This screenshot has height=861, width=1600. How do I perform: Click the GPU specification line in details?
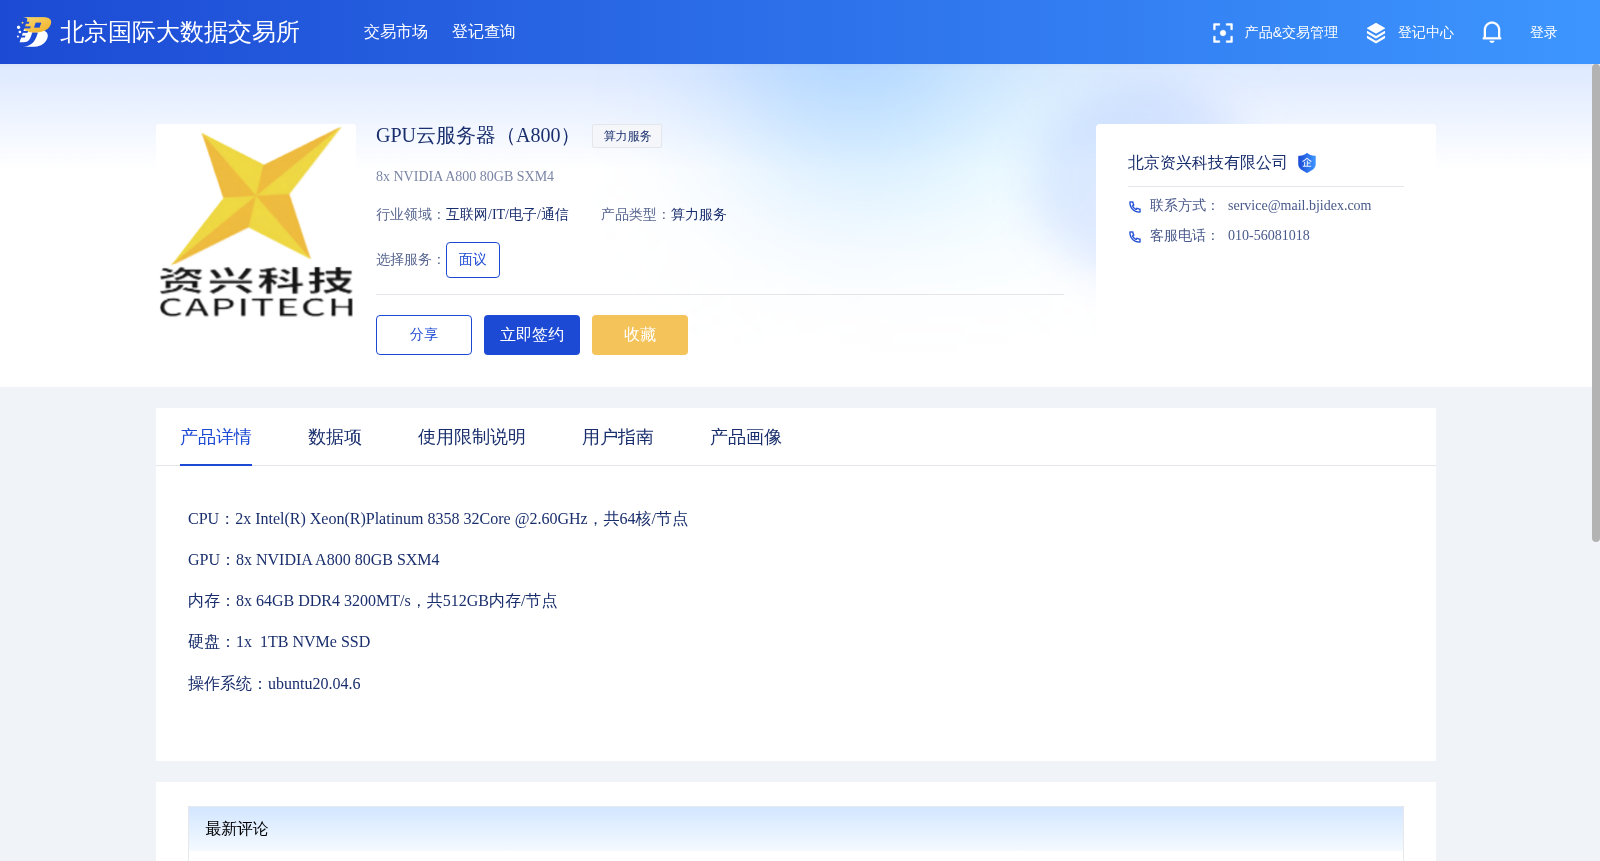click(314, 560)
